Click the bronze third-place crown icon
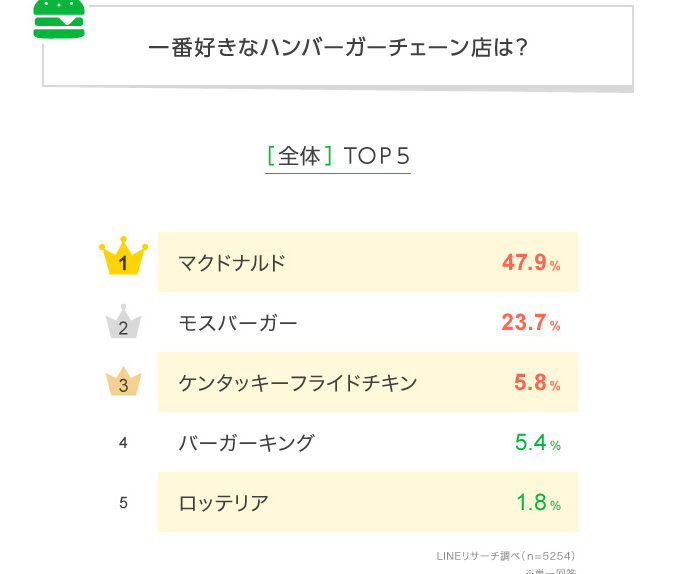 click(124, 382)
